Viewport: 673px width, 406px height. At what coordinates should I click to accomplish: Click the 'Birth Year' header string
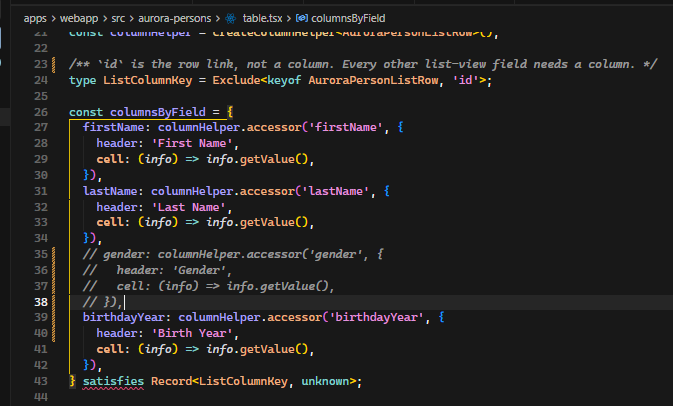[x=192, y=333]
